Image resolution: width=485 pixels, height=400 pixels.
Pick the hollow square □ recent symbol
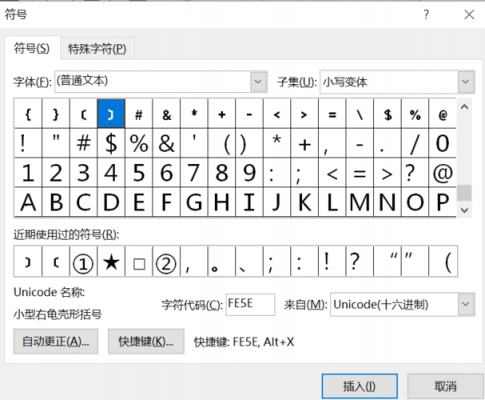pyautogui.click(x=139, y=262)
